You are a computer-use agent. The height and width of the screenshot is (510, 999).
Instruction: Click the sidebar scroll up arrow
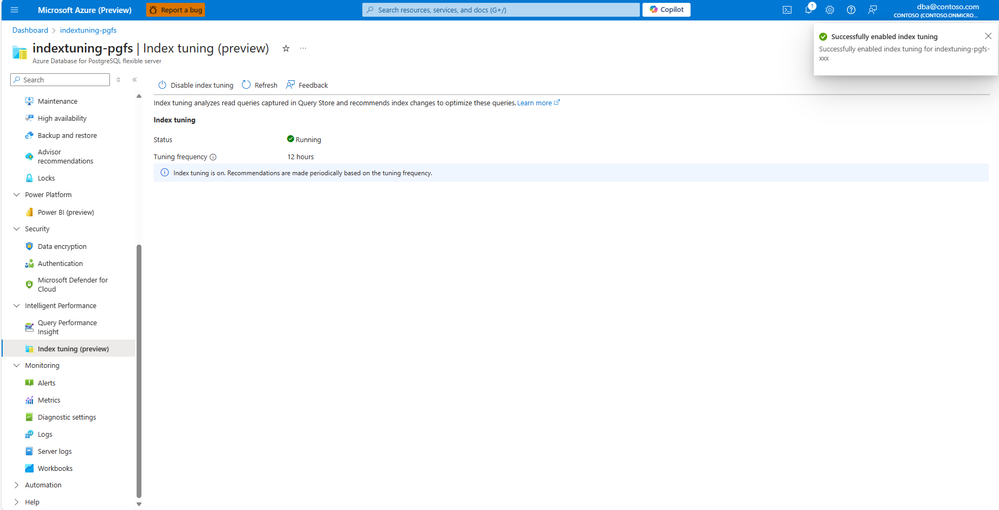[139, 96]
